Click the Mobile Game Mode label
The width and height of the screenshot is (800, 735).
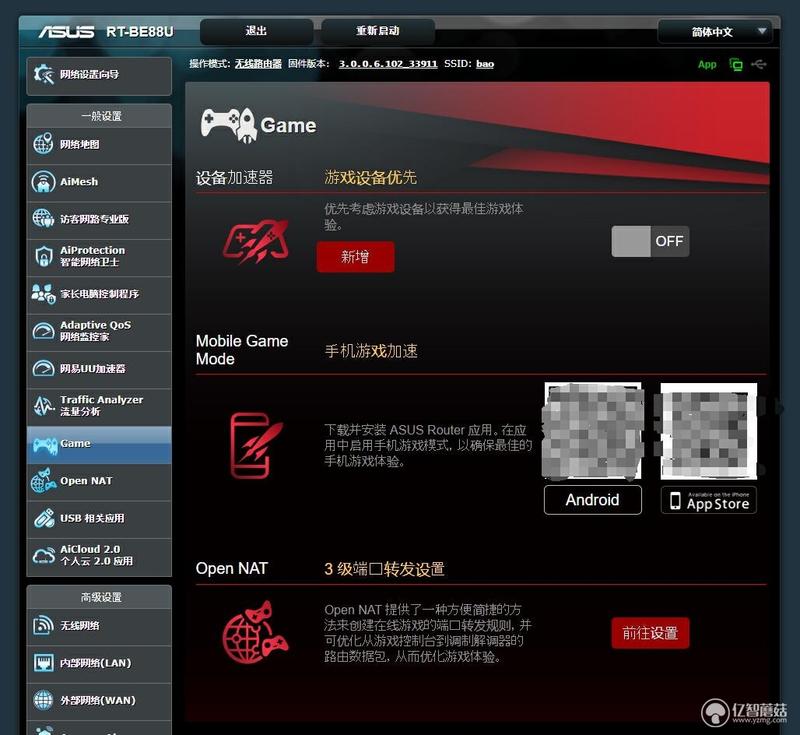242,350
